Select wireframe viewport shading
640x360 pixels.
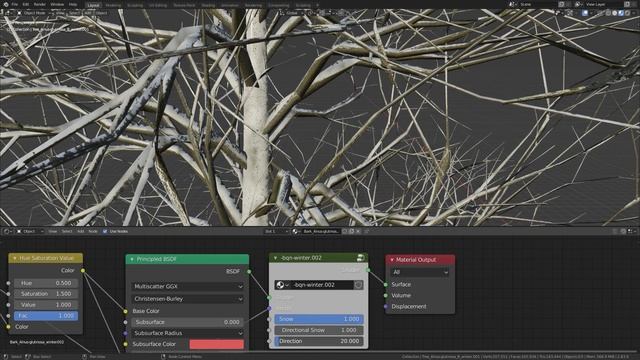(608, 13)
